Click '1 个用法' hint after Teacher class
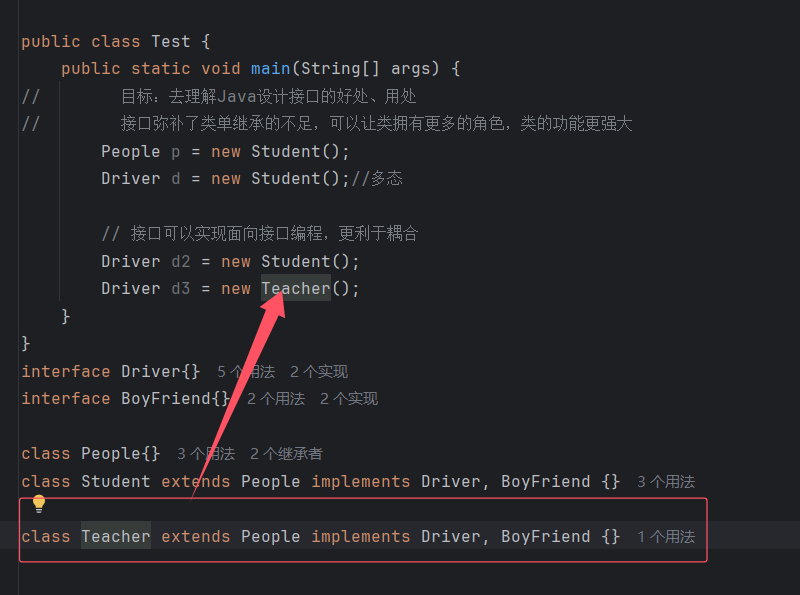 pos(666,536)
